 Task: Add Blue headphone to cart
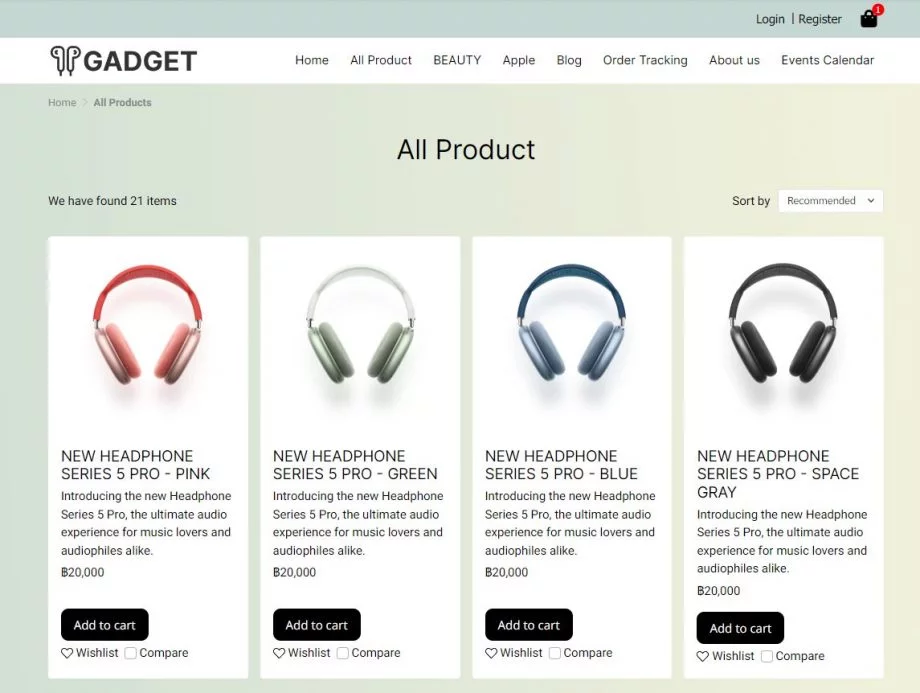tap(529, 625)
